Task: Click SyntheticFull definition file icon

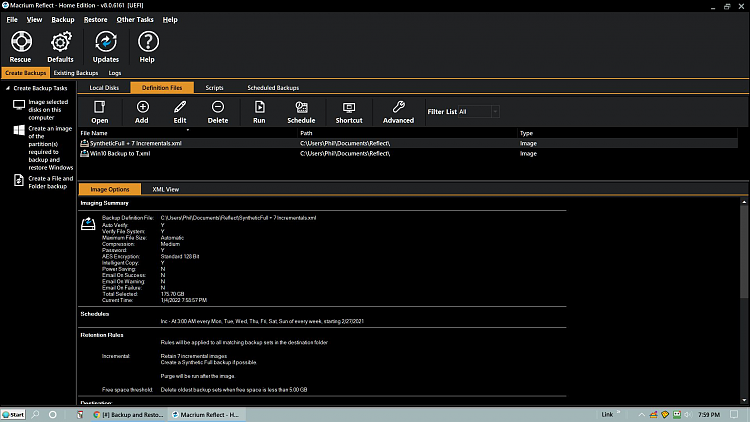Action: pos(84,143)
